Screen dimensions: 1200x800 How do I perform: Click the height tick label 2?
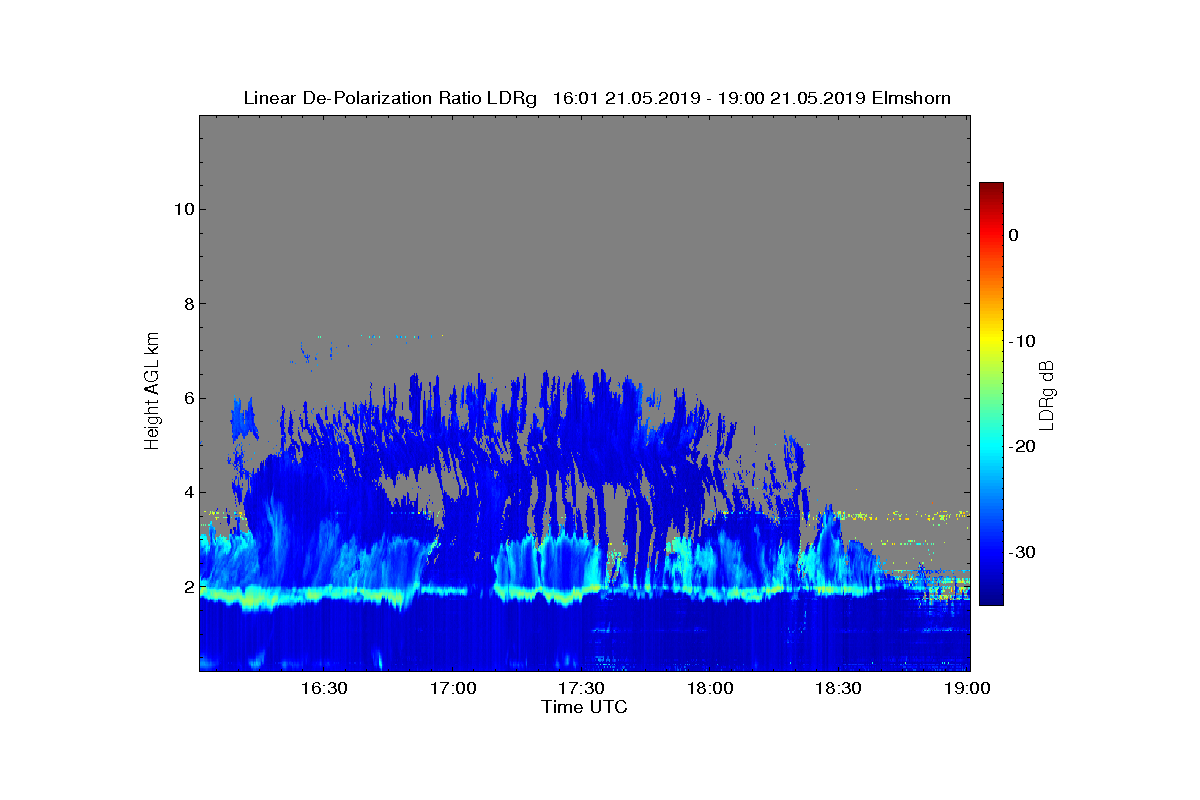tap(187, 586)
